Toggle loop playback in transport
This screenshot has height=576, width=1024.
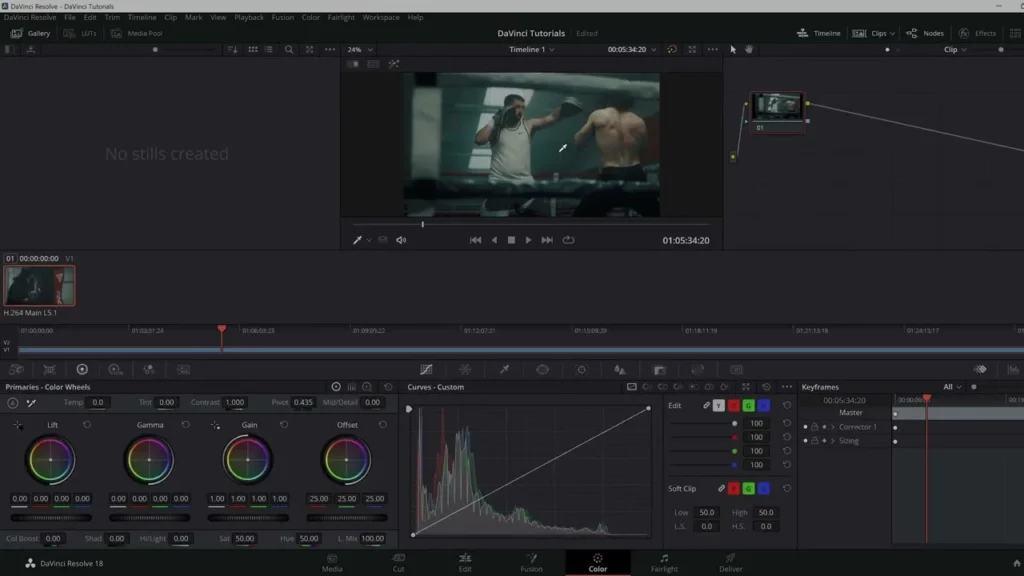pyautogui.click(x=568, y=240)
